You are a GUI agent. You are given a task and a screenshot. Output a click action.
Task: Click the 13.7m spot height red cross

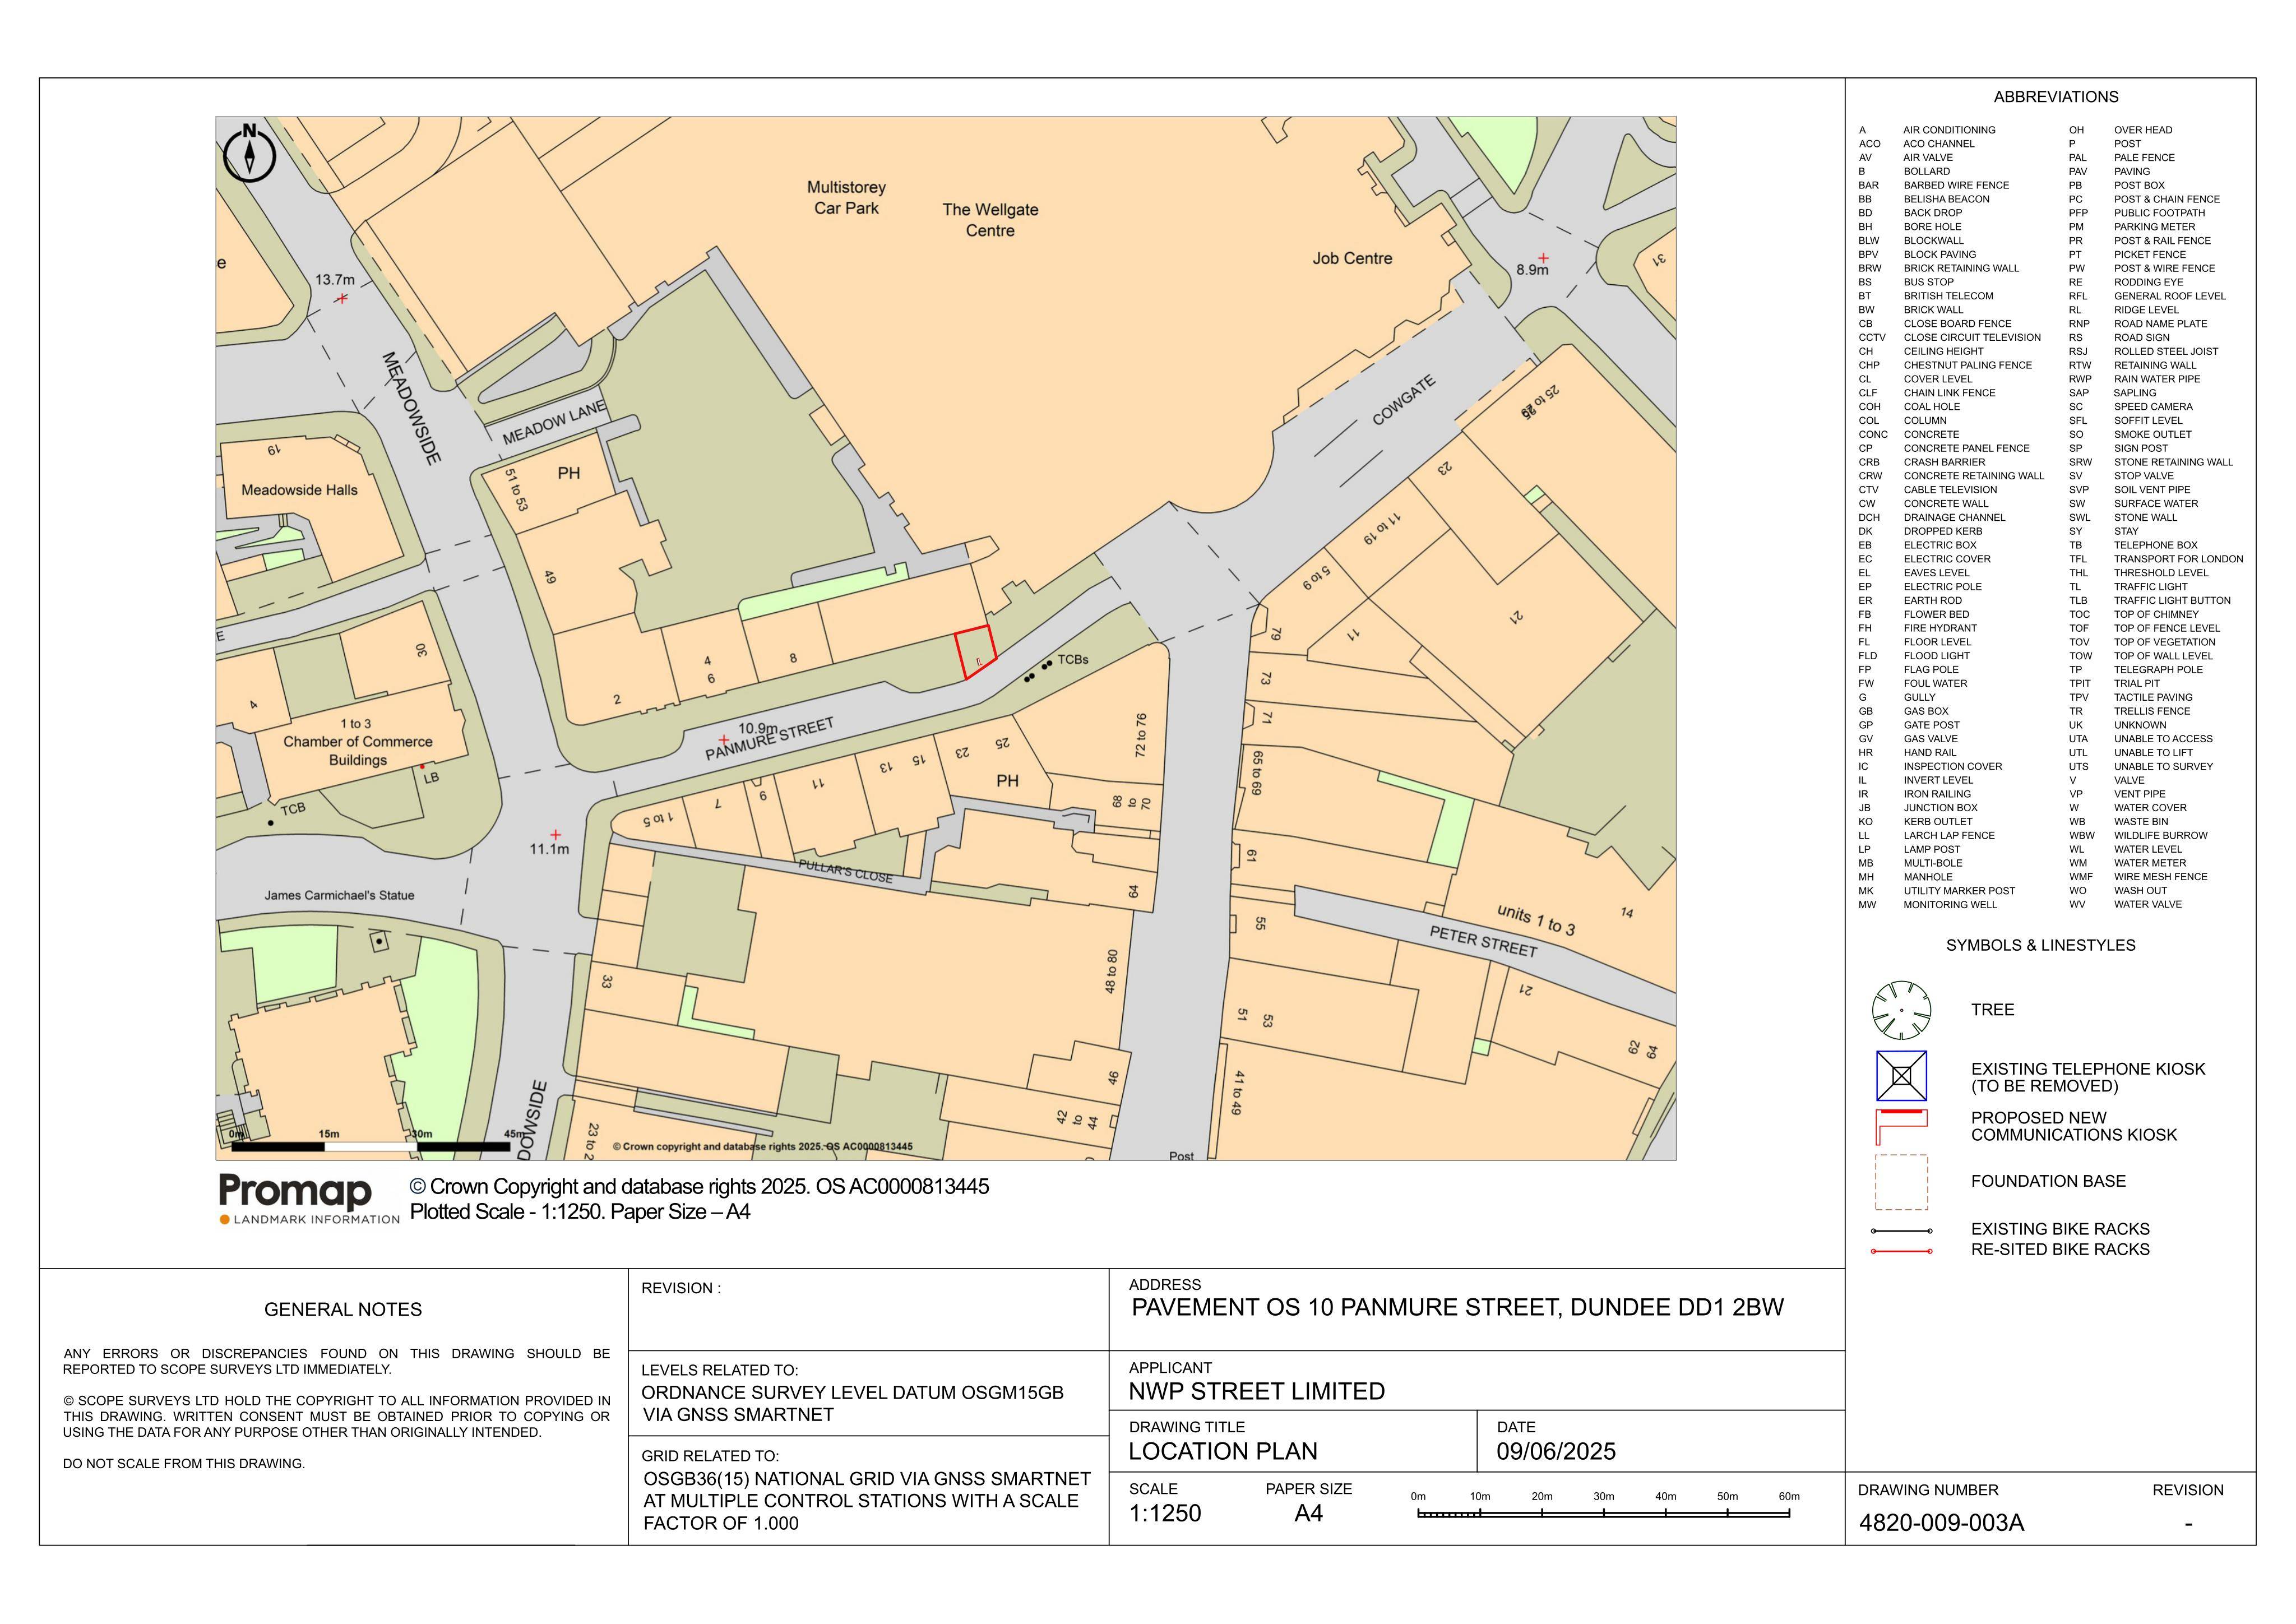[x=342, y=298]
